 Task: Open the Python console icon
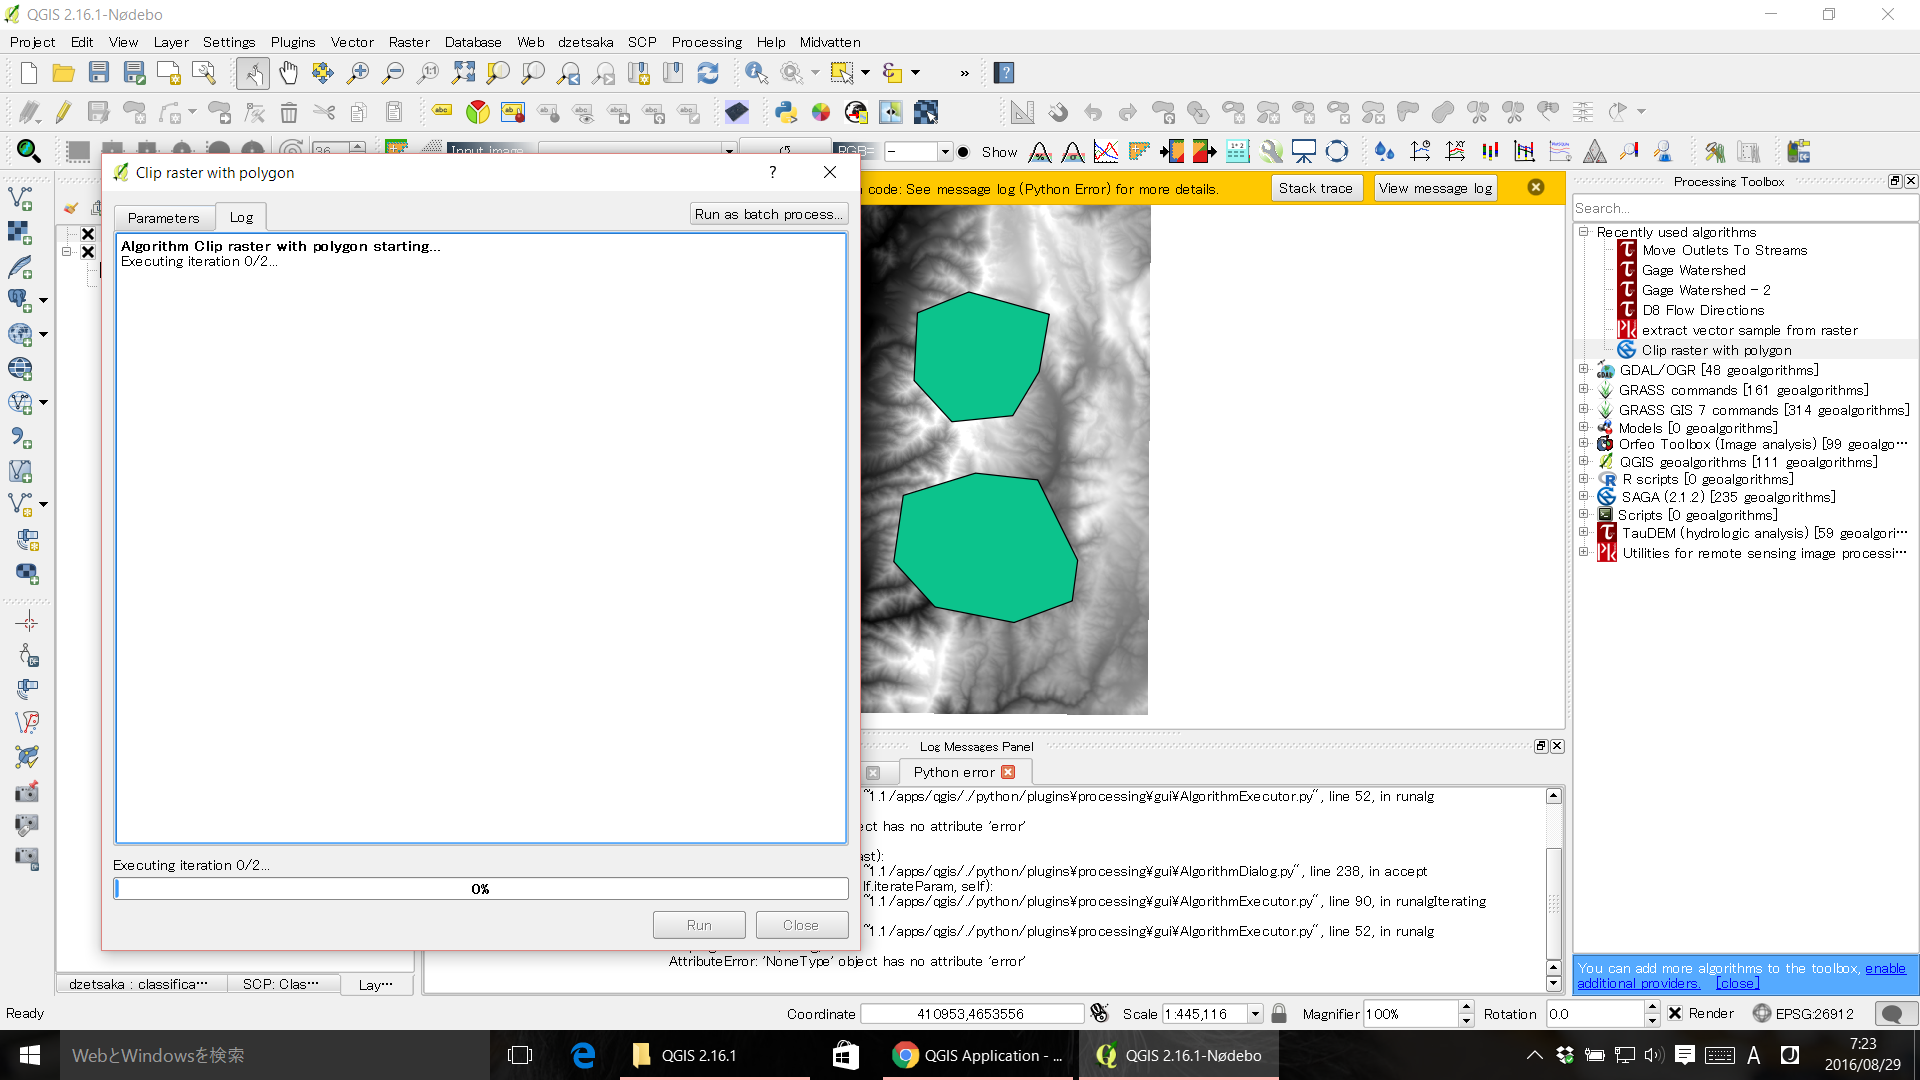[786, 112]
